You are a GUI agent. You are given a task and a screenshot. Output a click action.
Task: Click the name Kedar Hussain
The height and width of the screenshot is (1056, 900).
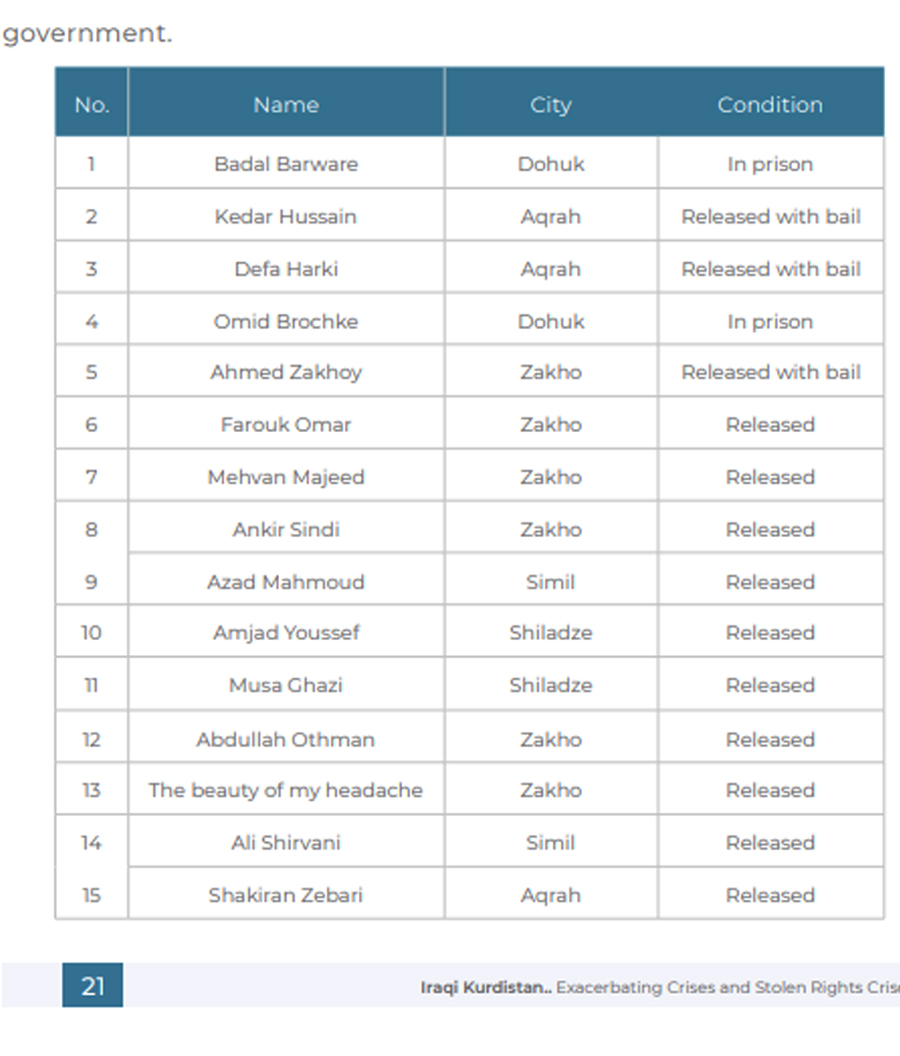[x=286, y=217]
